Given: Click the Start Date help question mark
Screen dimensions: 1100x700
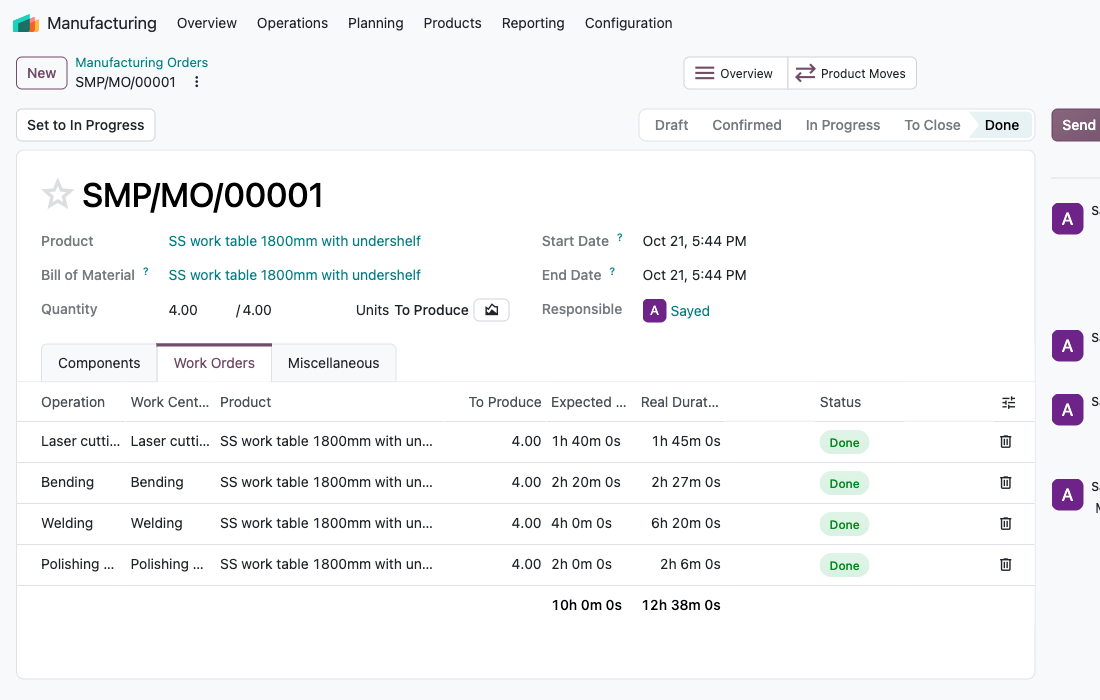Looking at the screenshot, I should coord(619,238).
